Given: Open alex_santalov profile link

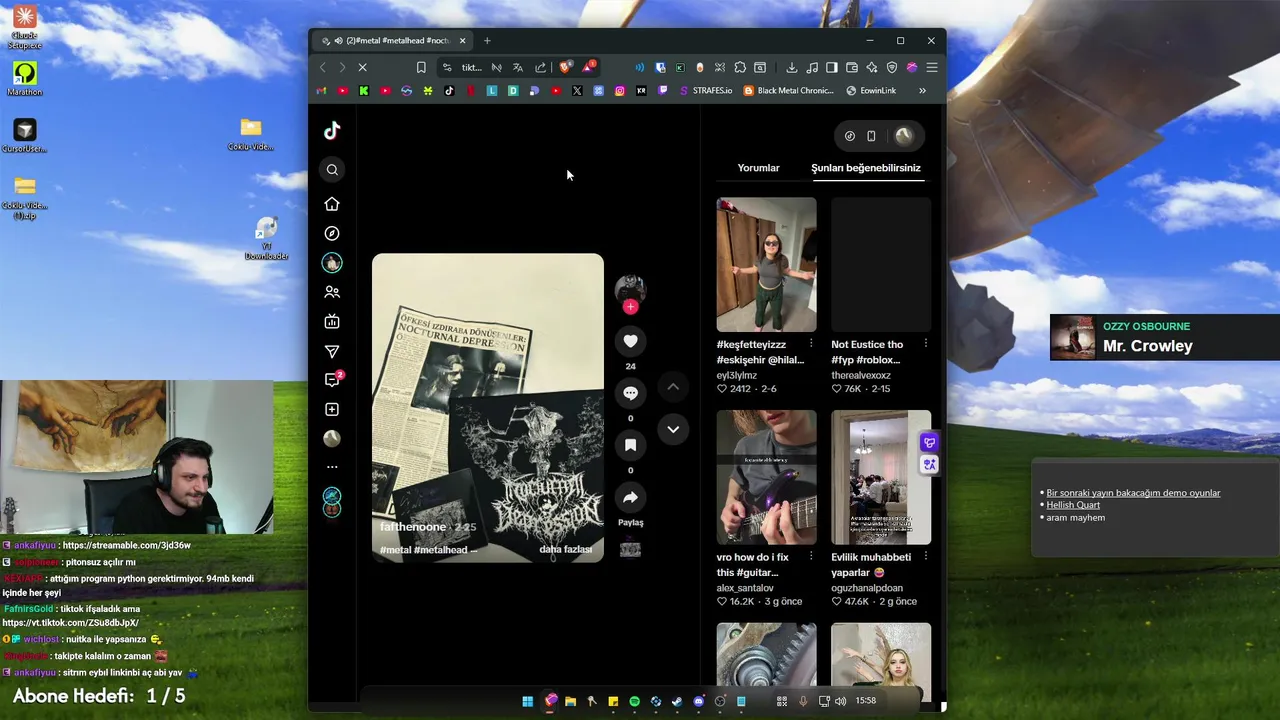Looking at the screenshot, I should point(746,588).
